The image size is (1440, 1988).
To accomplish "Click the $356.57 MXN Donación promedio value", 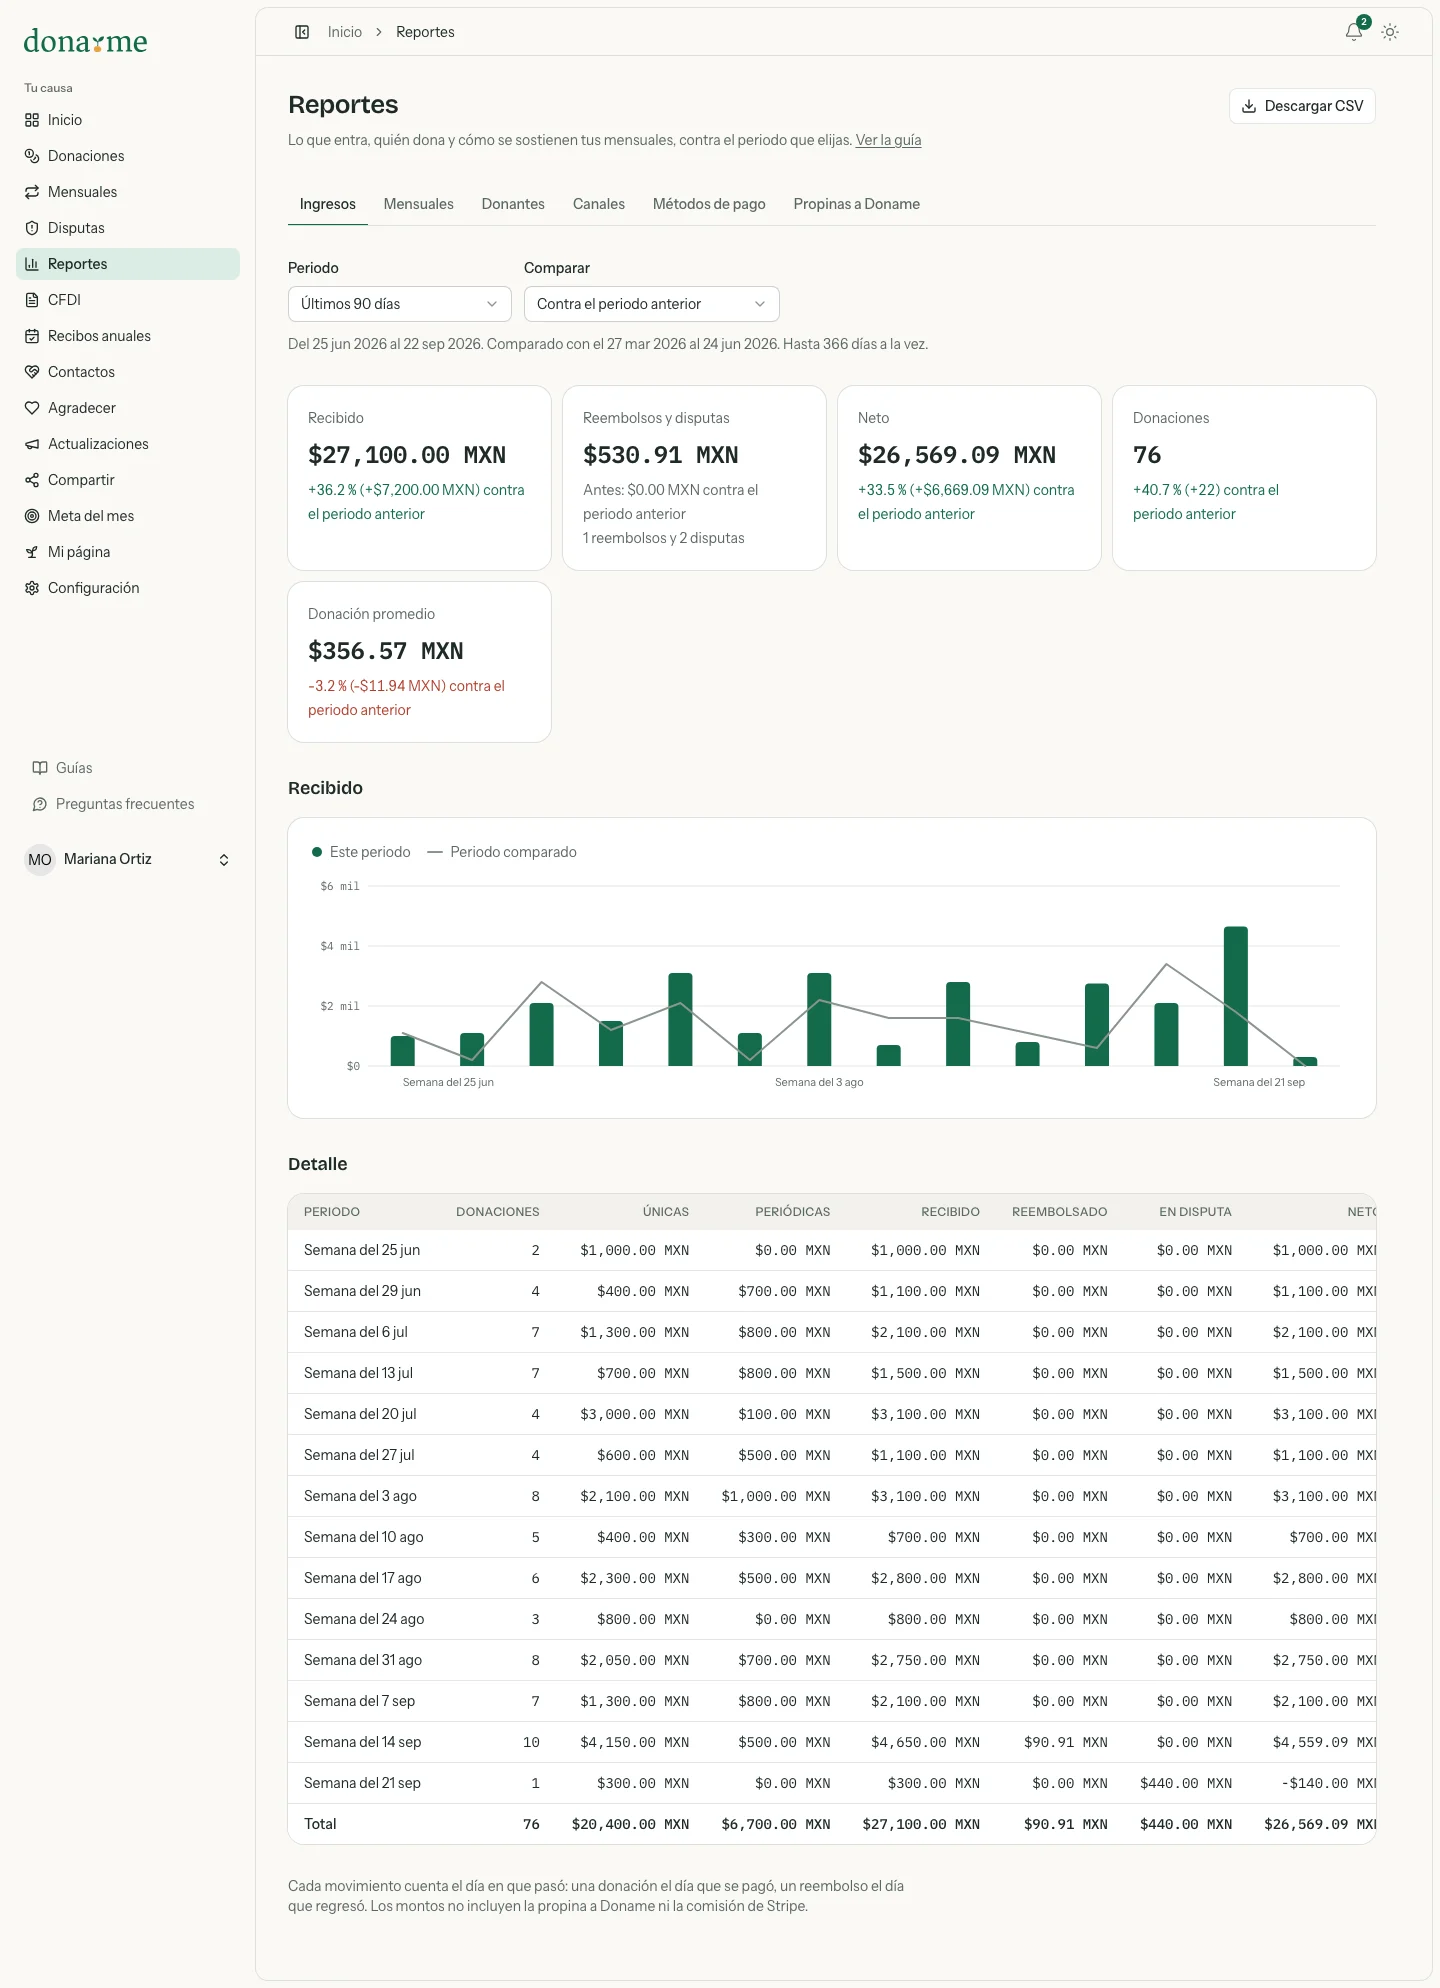I will click(x=386, y=651).
